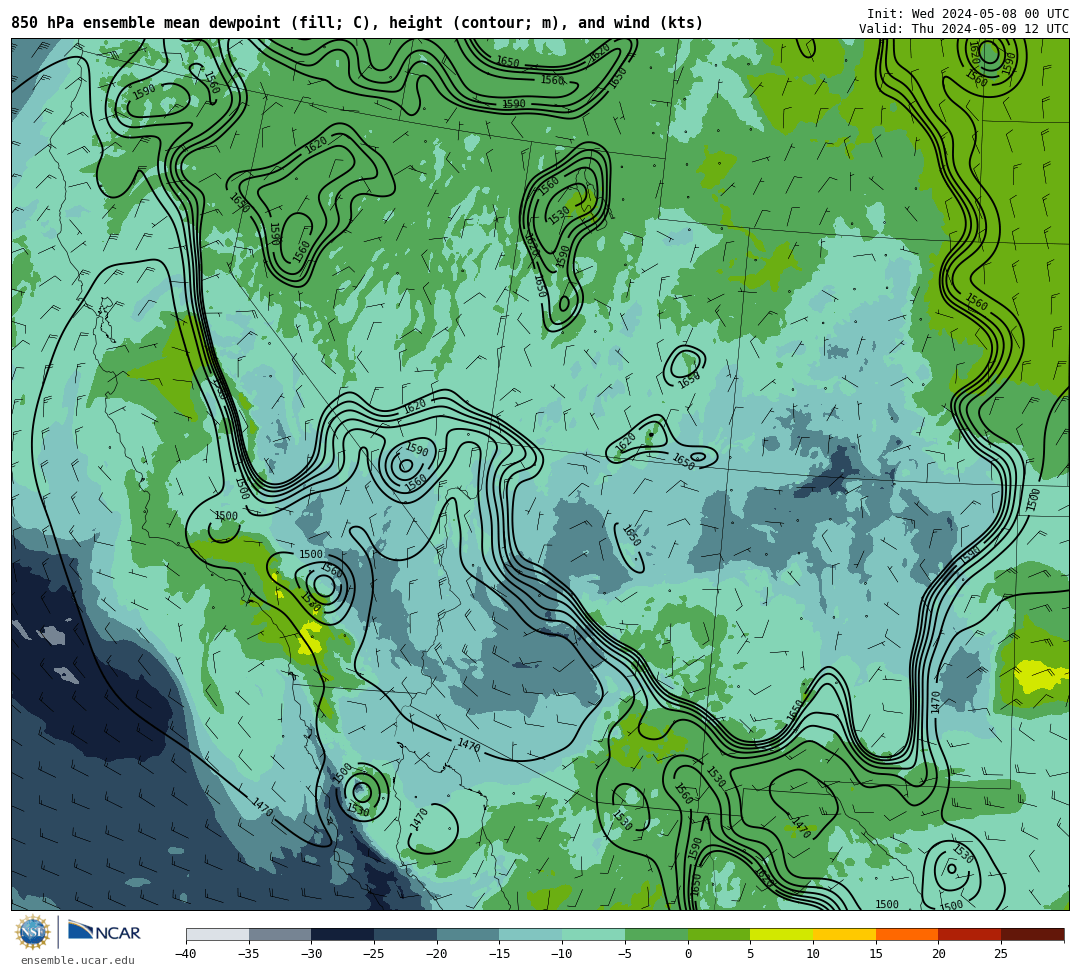Click the colorbar tick label 15

[x=876, y=954]
